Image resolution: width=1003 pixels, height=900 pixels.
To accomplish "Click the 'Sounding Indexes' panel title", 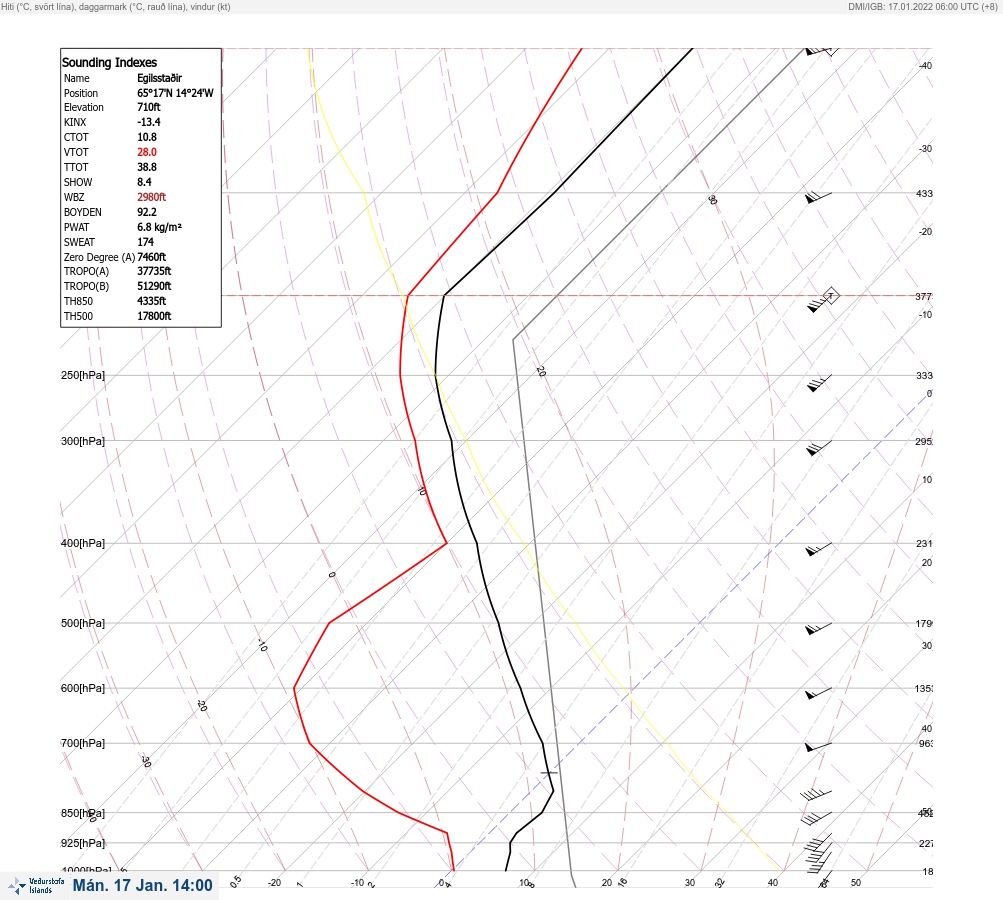I will point(109,63).
